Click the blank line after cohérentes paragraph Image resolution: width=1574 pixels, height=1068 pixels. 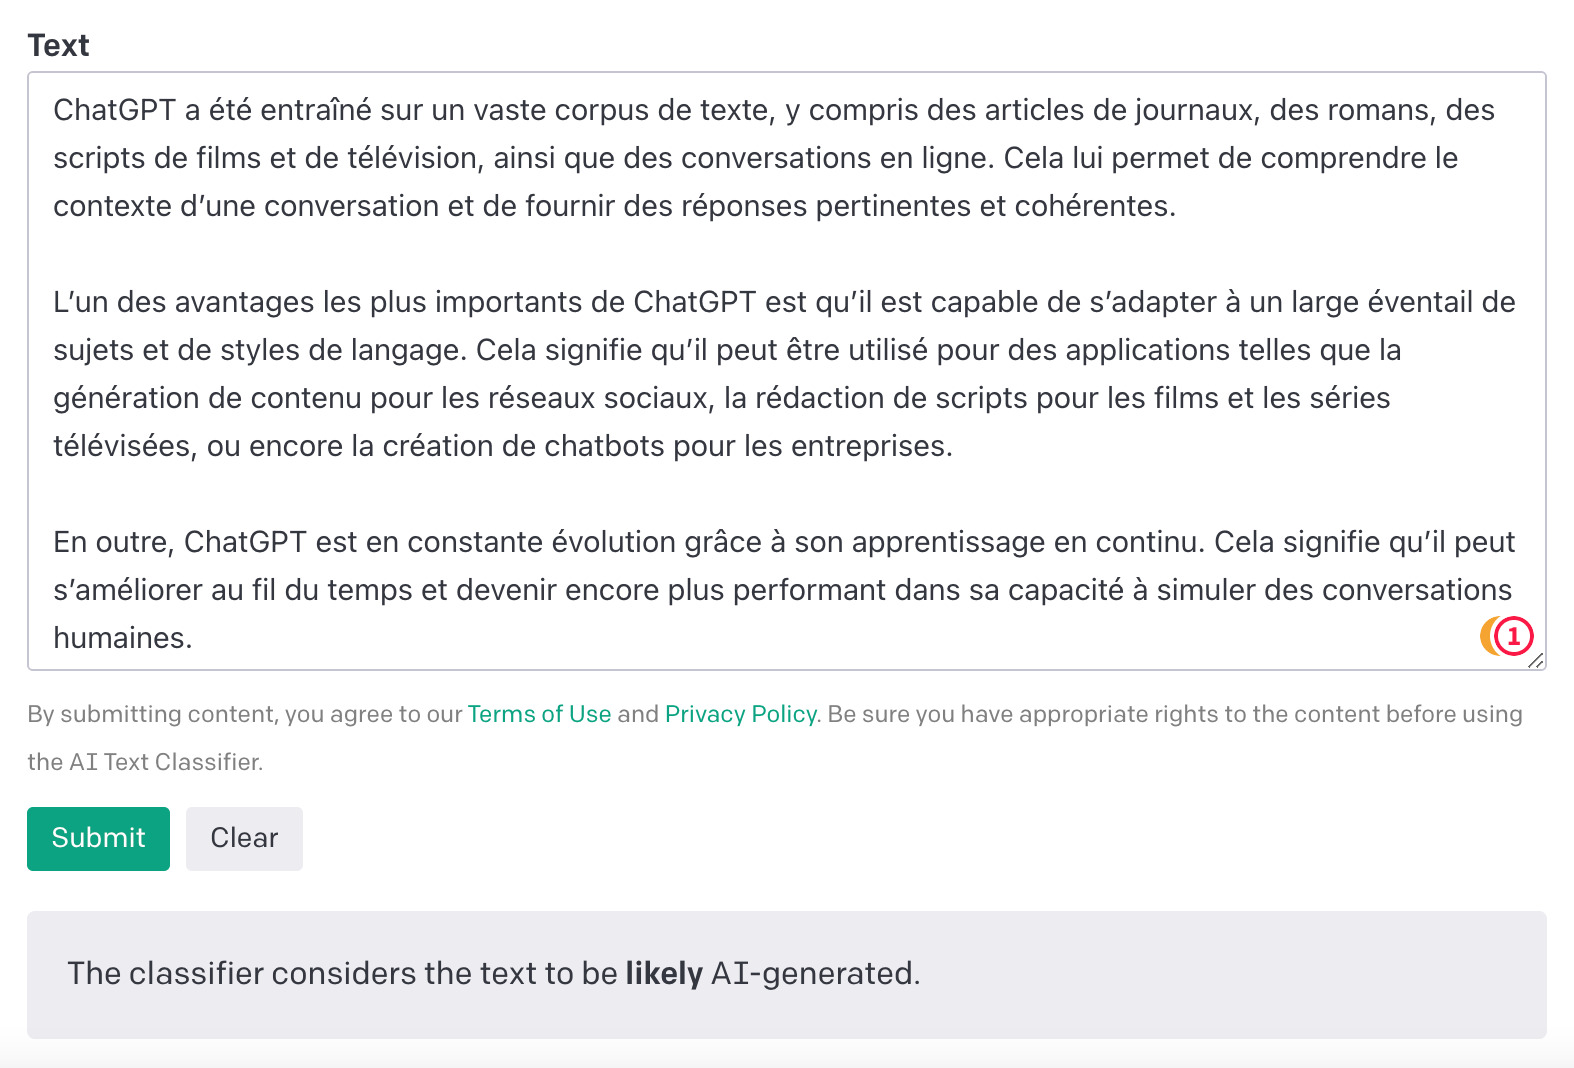[x=785, y=254]
